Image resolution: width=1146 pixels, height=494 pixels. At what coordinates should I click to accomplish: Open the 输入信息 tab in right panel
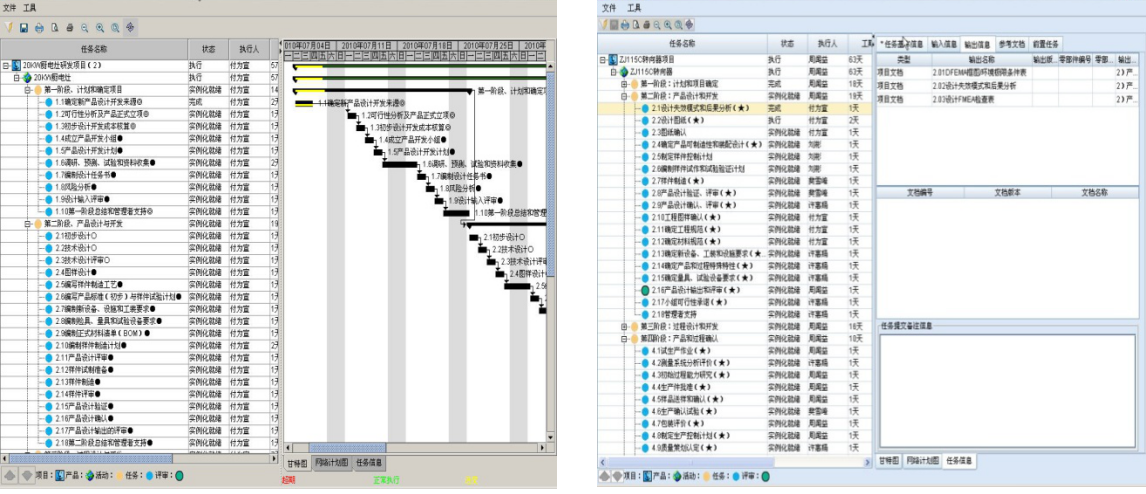tap(944, 44)
